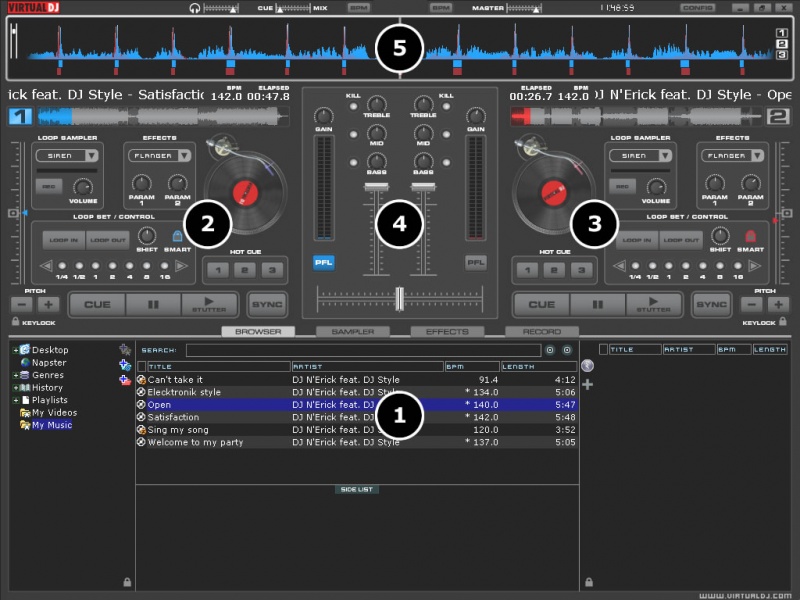Double loop length with deck 2 right arrow
Viewport: 800px width, 600px height.
click(754, 266)
